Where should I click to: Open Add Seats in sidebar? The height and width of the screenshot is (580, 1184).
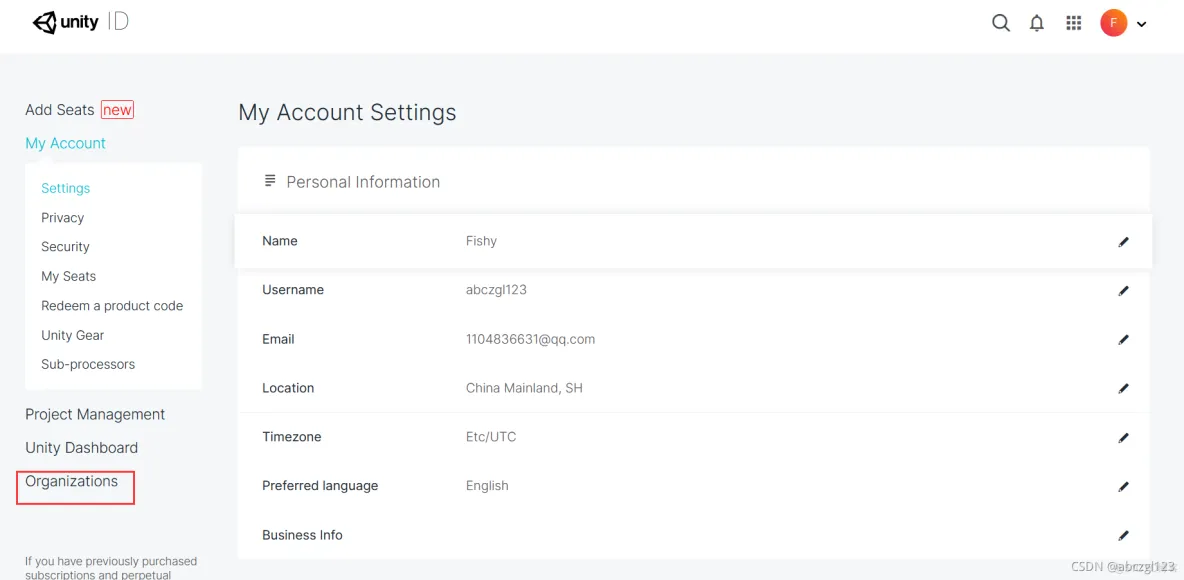(60, 110)
